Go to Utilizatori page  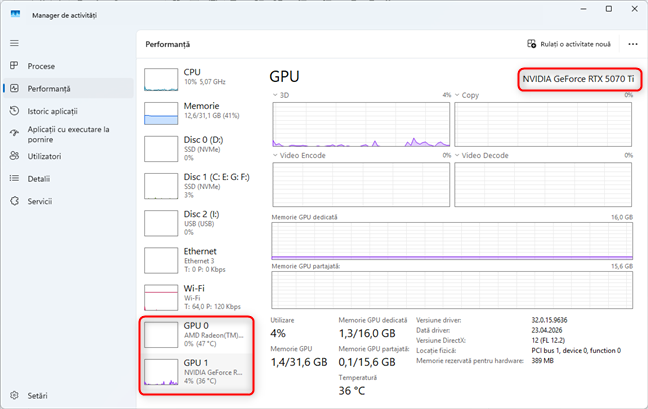69,156
